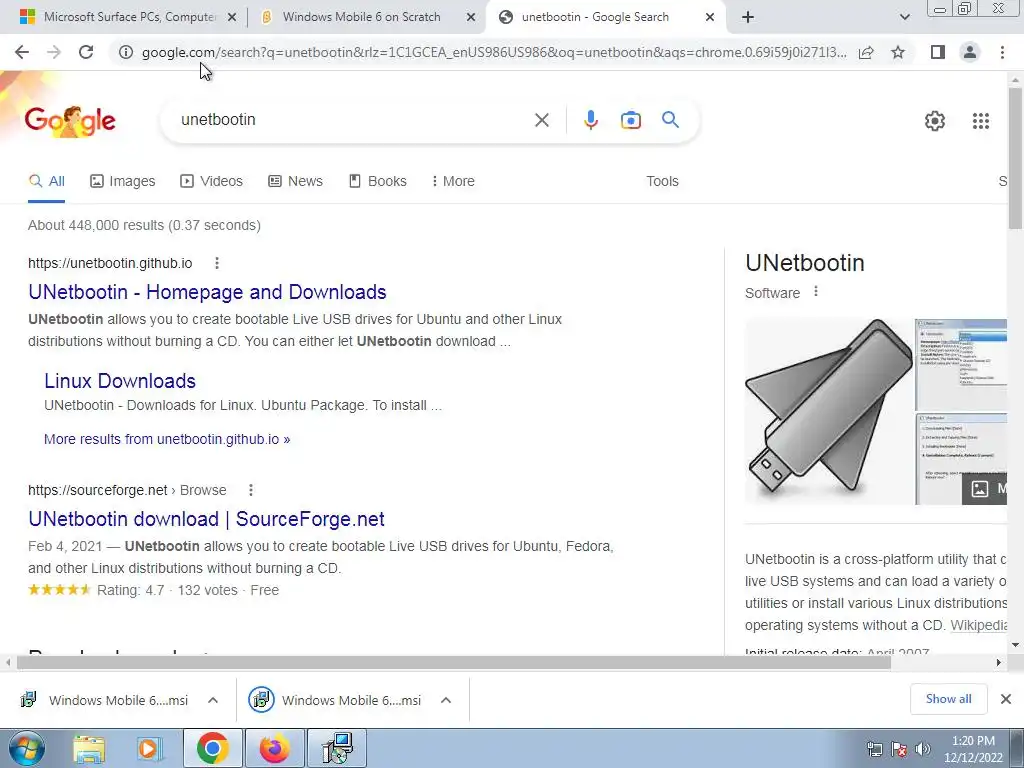Search by image with the camera icon

coord(630,120)
